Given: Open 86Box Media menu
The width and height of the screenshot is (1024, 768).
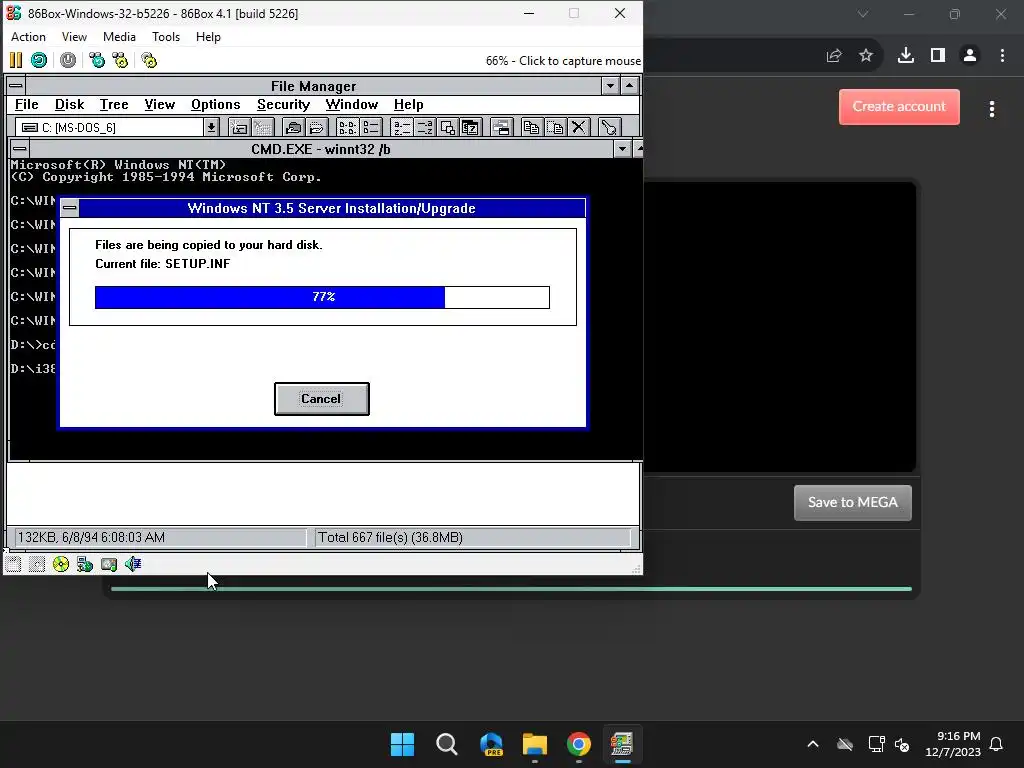Looking at the screenshot, I should tap(120, 37).
